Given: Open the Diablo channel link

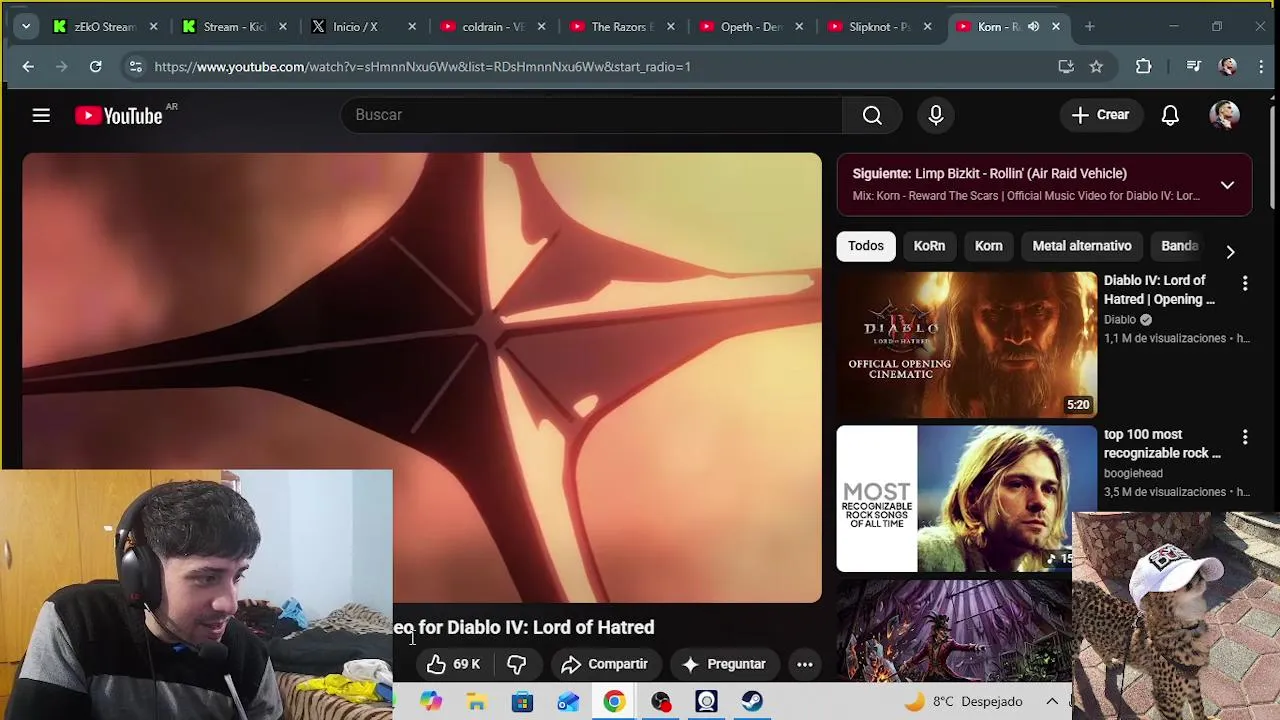Looking at the screenshot, I should 1120,320.
